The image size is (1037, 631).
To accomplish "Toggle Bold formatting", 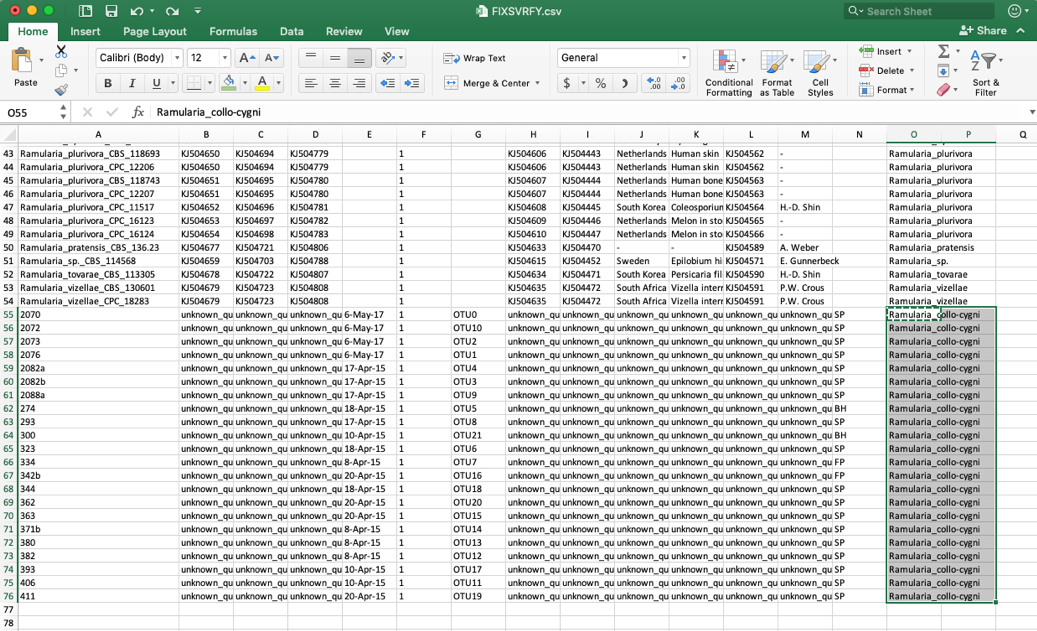I will pyautogui.click(x=108, y=83).
